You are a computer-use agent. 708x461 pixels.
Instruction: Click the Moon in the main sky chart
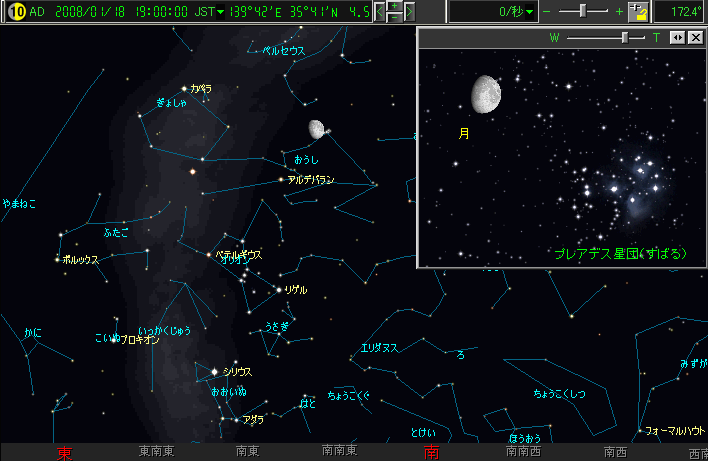coord(317,129)
